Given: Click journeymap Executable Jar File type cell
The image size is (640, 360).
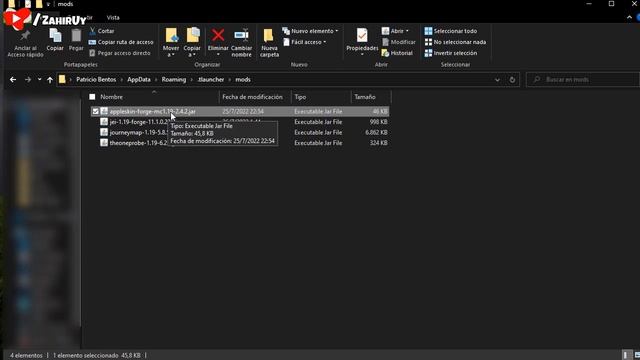Looking at the screenshot, I should point(318,132).
